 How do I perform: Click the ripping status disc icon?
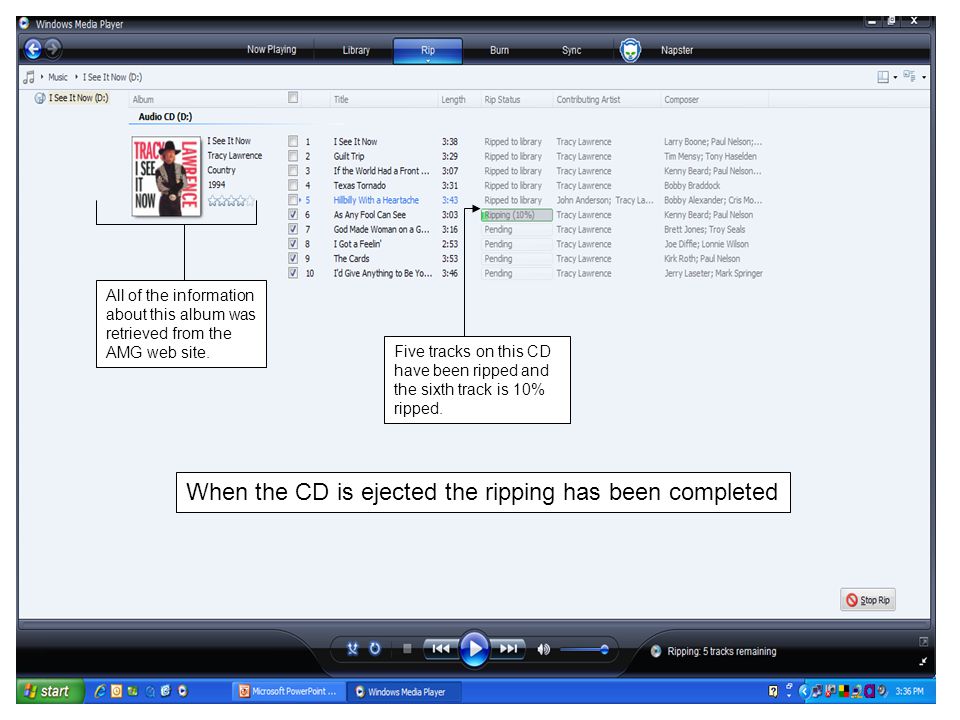(x=656, y=651)
